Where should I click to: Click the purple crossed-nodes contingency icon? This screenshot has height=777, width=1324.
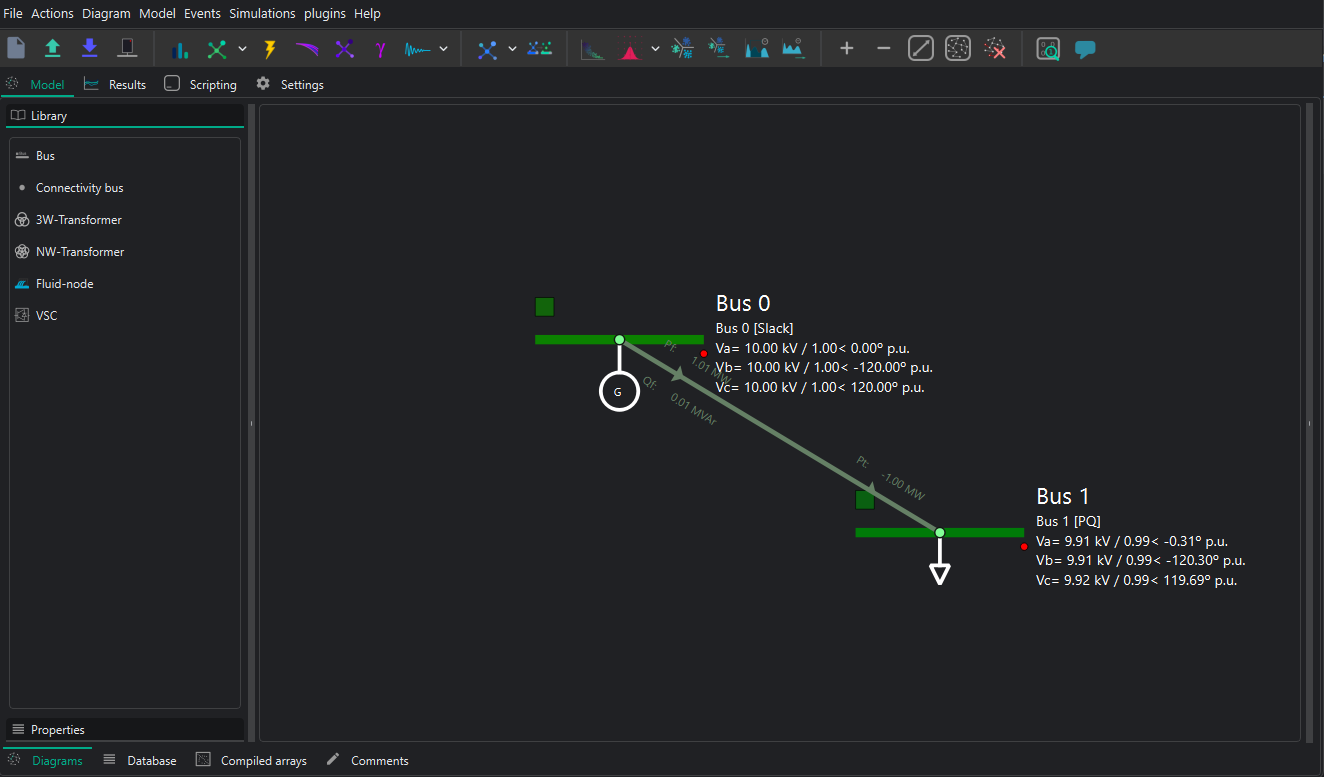344,48
